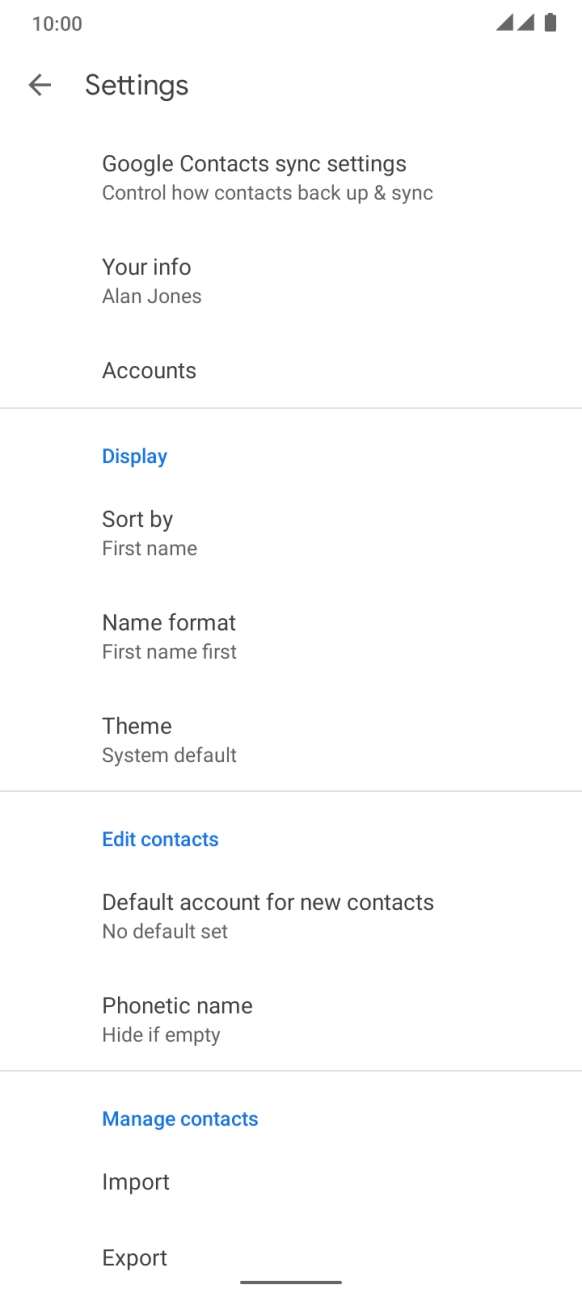Viewport: 582px width, 1293px height.
Task: Change the Name format option
Action: tap(291, 636)
